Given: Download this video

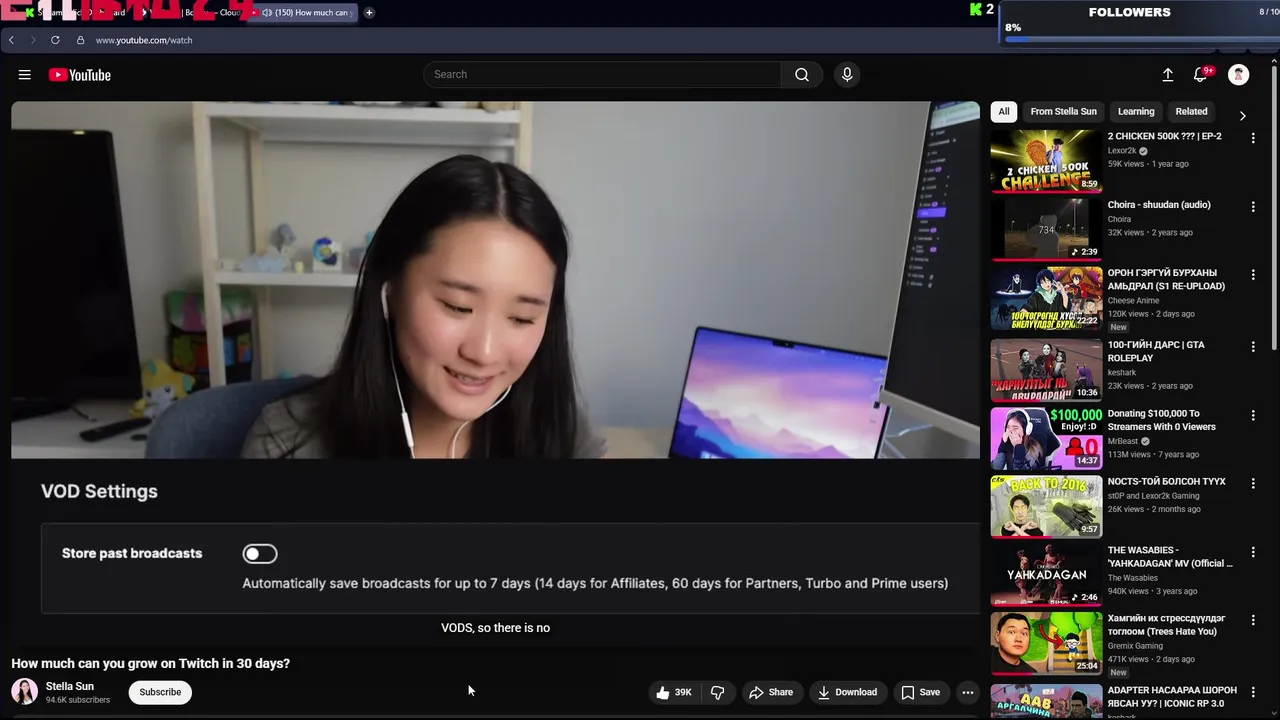Looking at the screenshot, I should [x=847, y=692].
